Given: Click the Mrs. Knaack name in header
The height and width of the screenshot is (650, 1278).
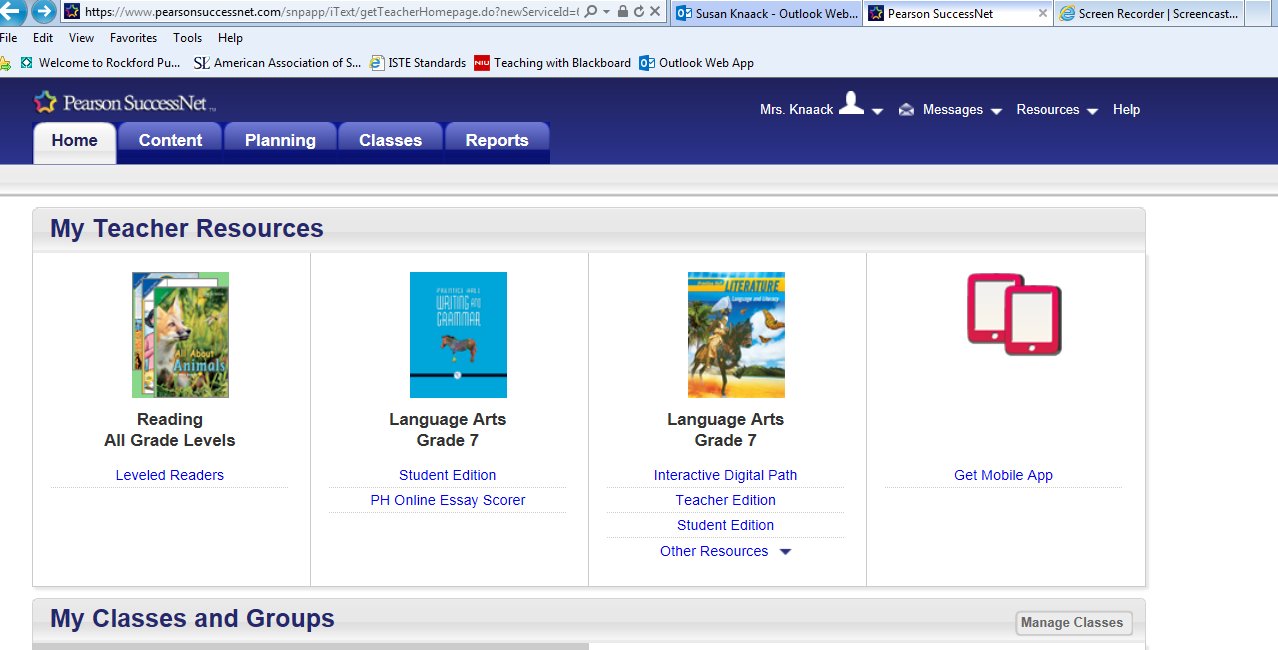Looking at the screenshot, I should click(x=797, y=110).
